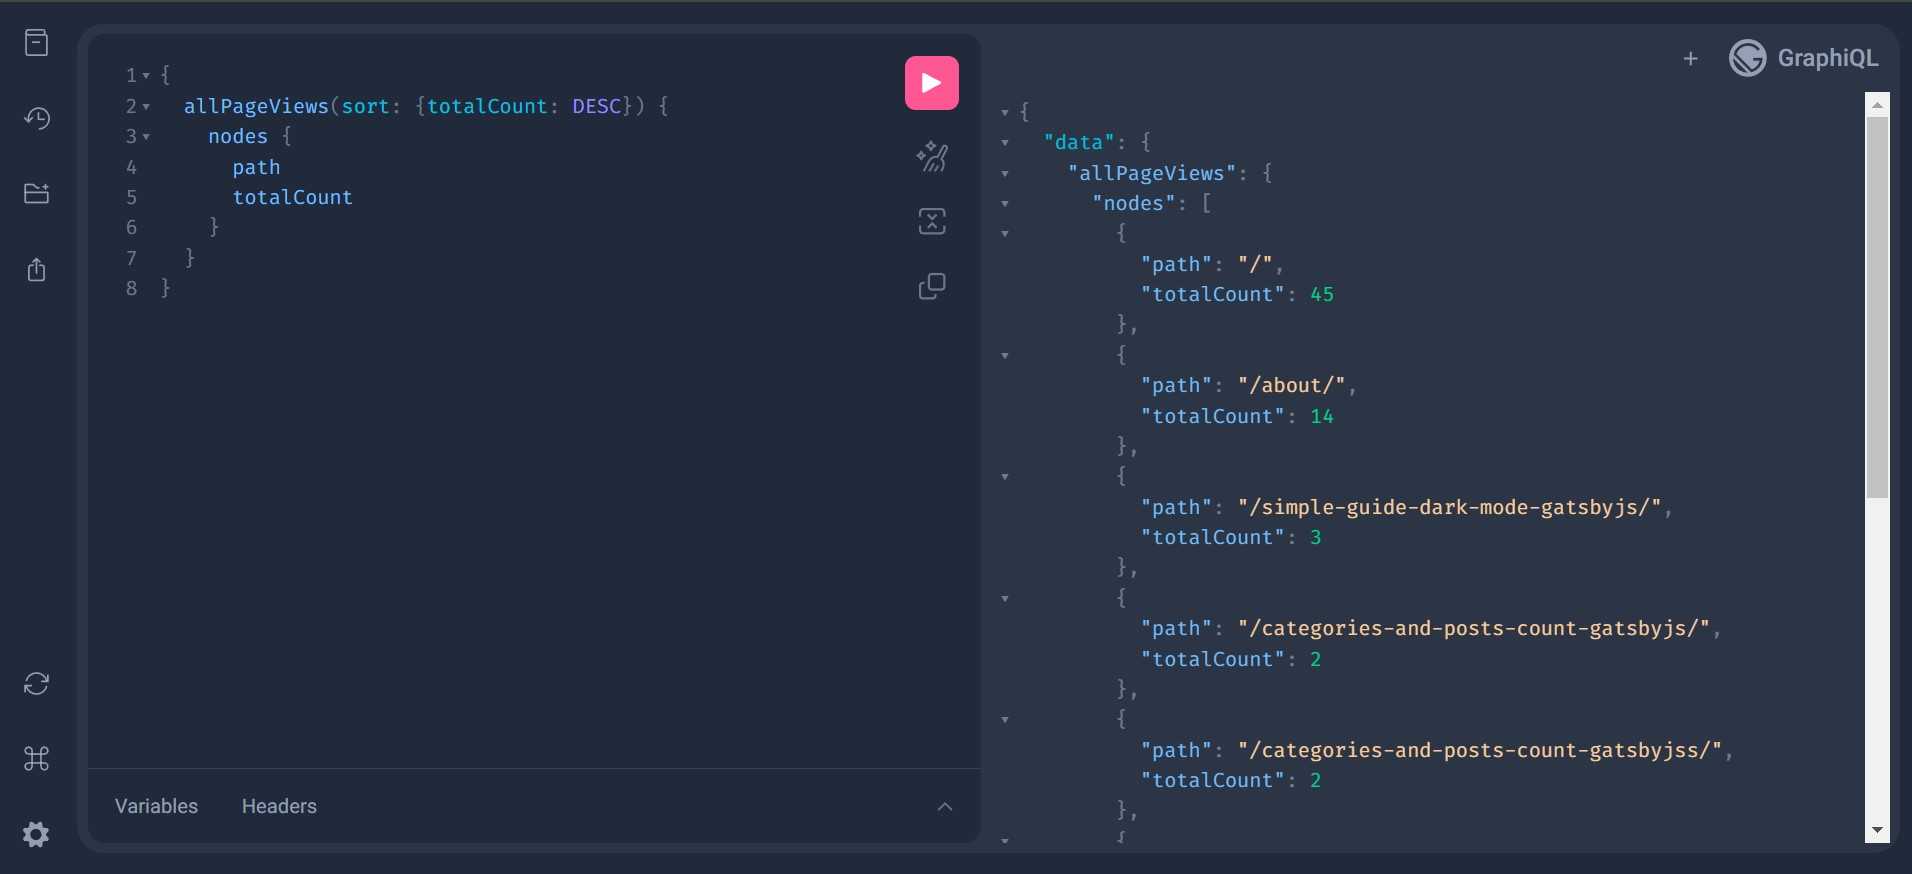The height and width of the screenshot is (874, 1912).
Task: Click the "allPageViews" key in response
Action: click(x=1152, y=173)
